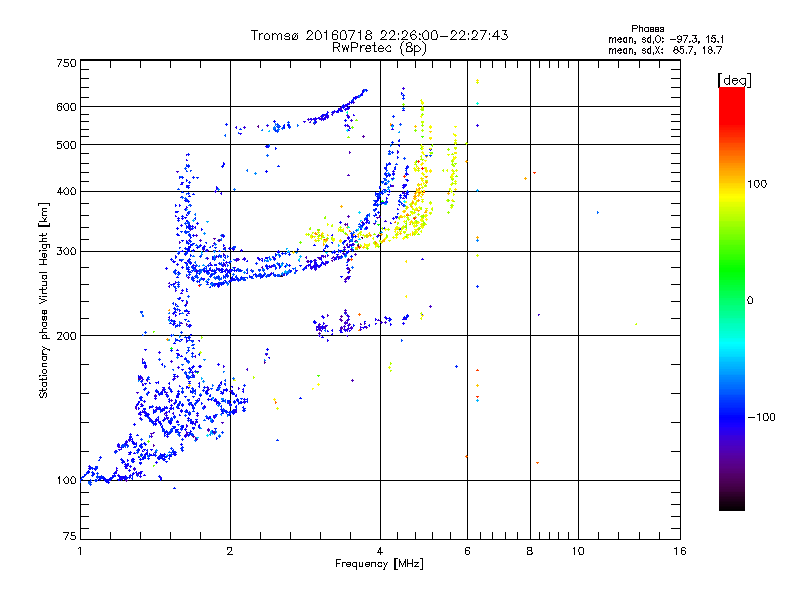Click the 'Stationary phase Virtual Height [km]' axis title

44,300
